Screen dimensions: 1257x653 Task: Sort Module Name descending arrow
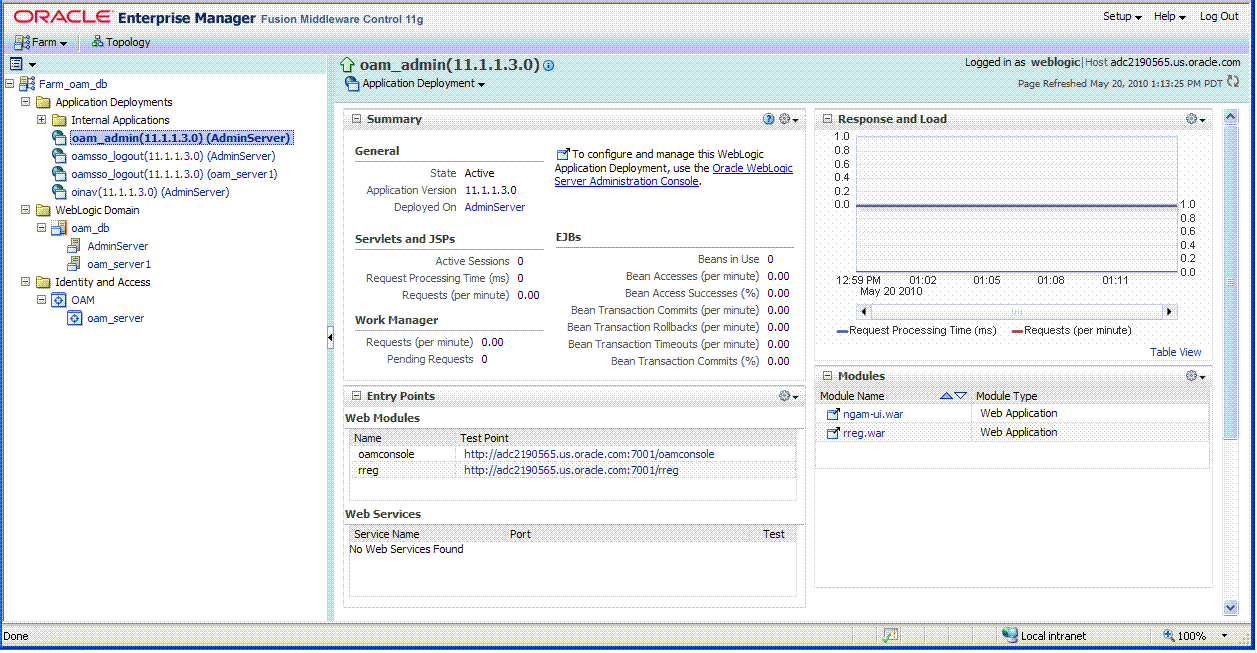click(961, 397)
